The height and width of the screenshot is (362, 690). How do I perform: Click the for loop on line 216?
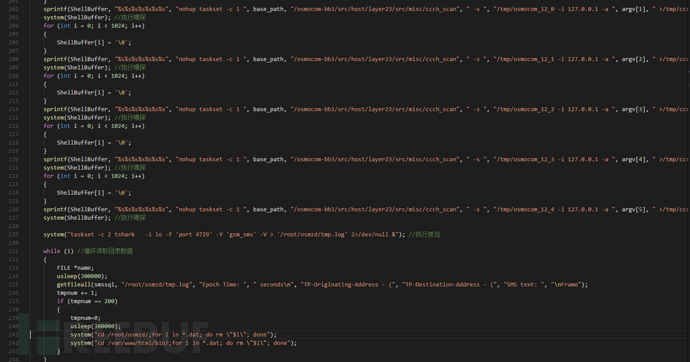pos(94,126)
